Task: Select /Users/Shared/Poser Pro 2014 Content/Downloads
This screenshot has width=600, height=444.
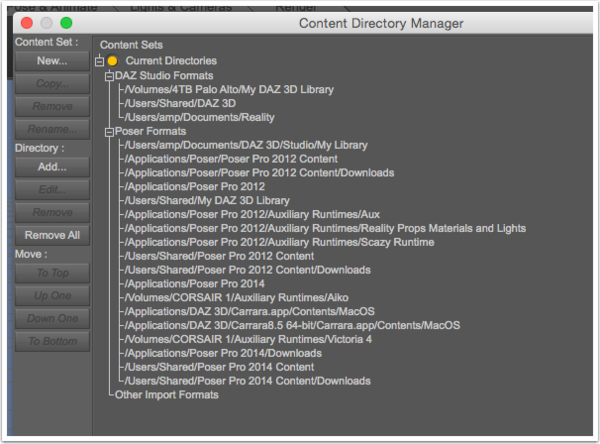Action: 248,381
